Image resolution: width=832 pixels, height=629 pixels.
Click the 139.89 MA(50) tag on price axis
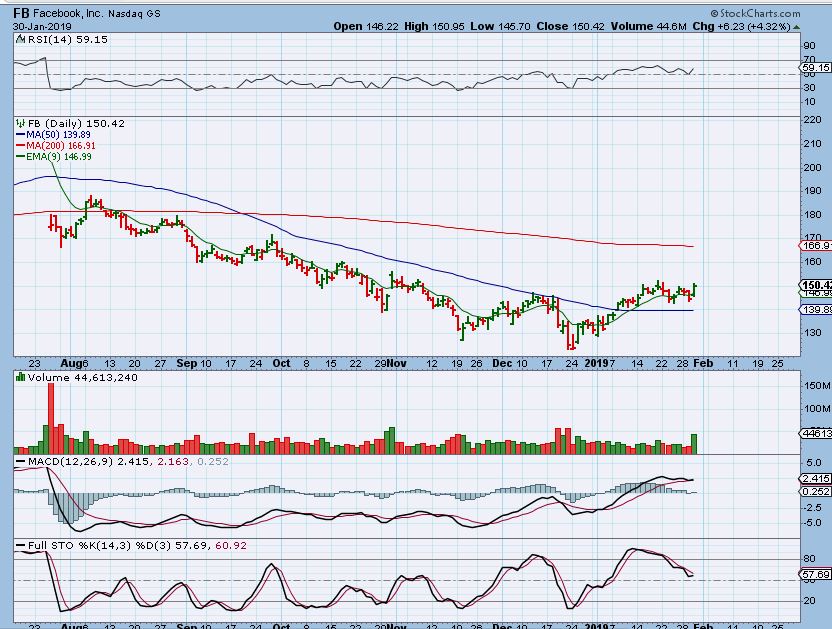click(x=816, y=309)
